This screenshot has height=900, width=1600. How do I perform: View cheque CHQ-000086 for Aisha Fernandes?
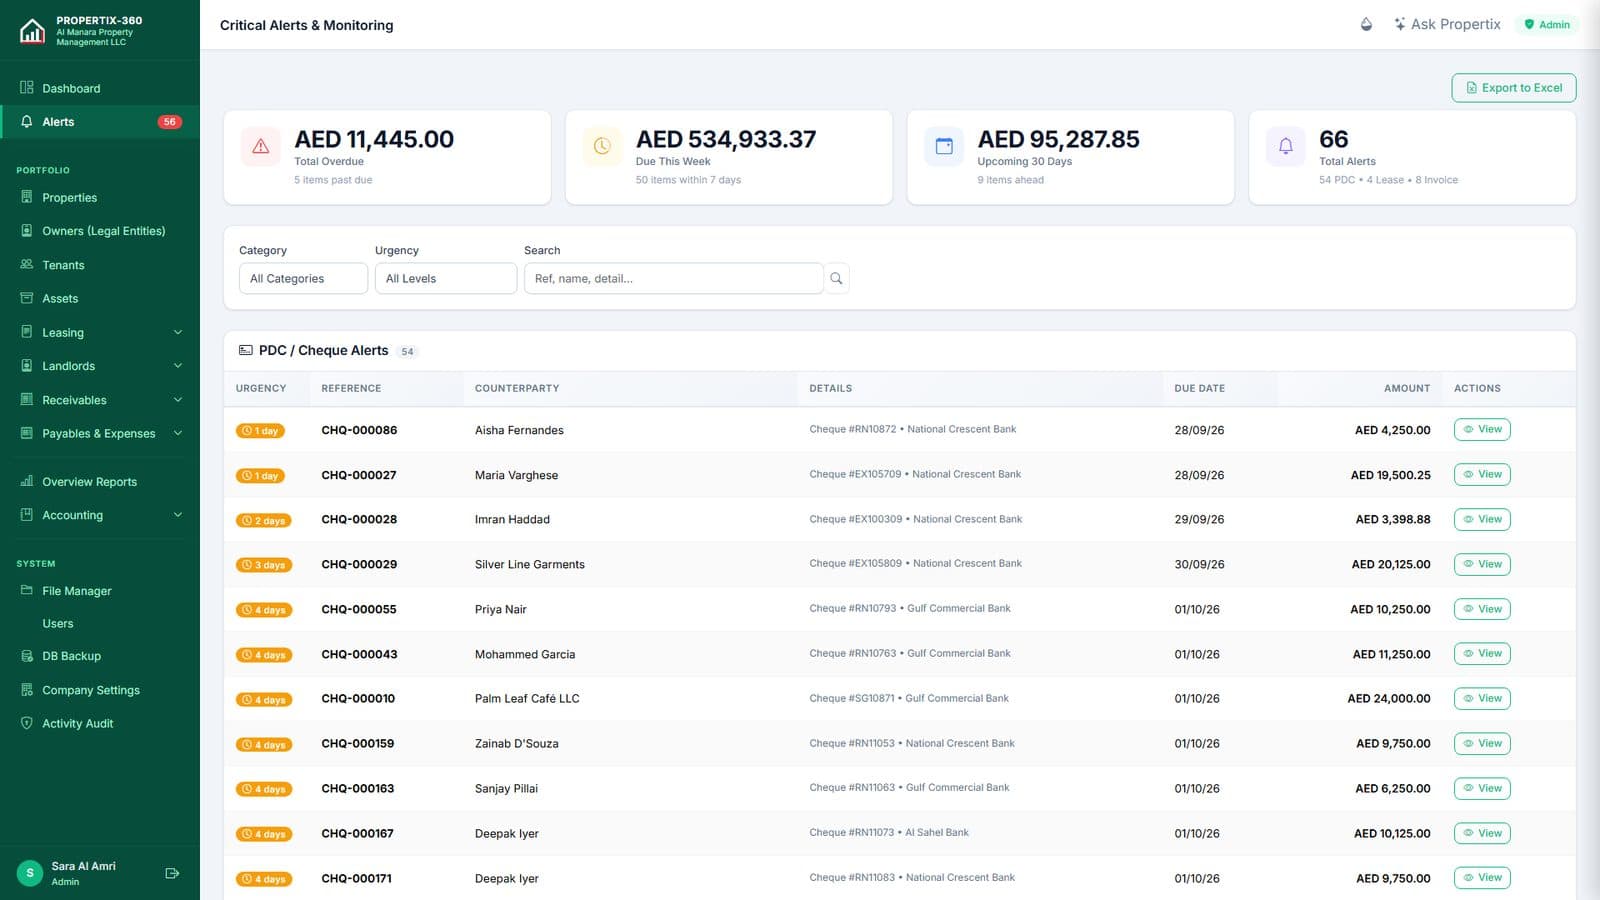(1482, 430)
